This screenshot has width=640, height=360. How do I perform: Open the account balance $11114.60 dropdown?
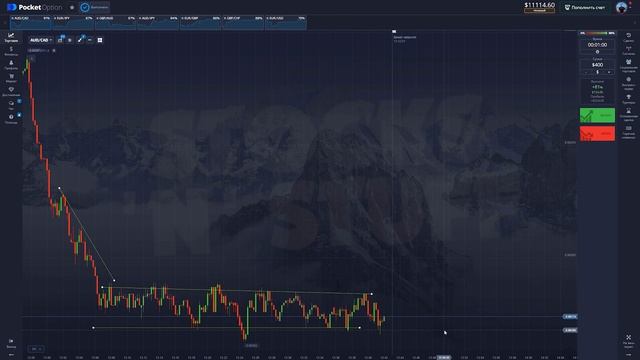pyautogui.click(x=539, y=7)
